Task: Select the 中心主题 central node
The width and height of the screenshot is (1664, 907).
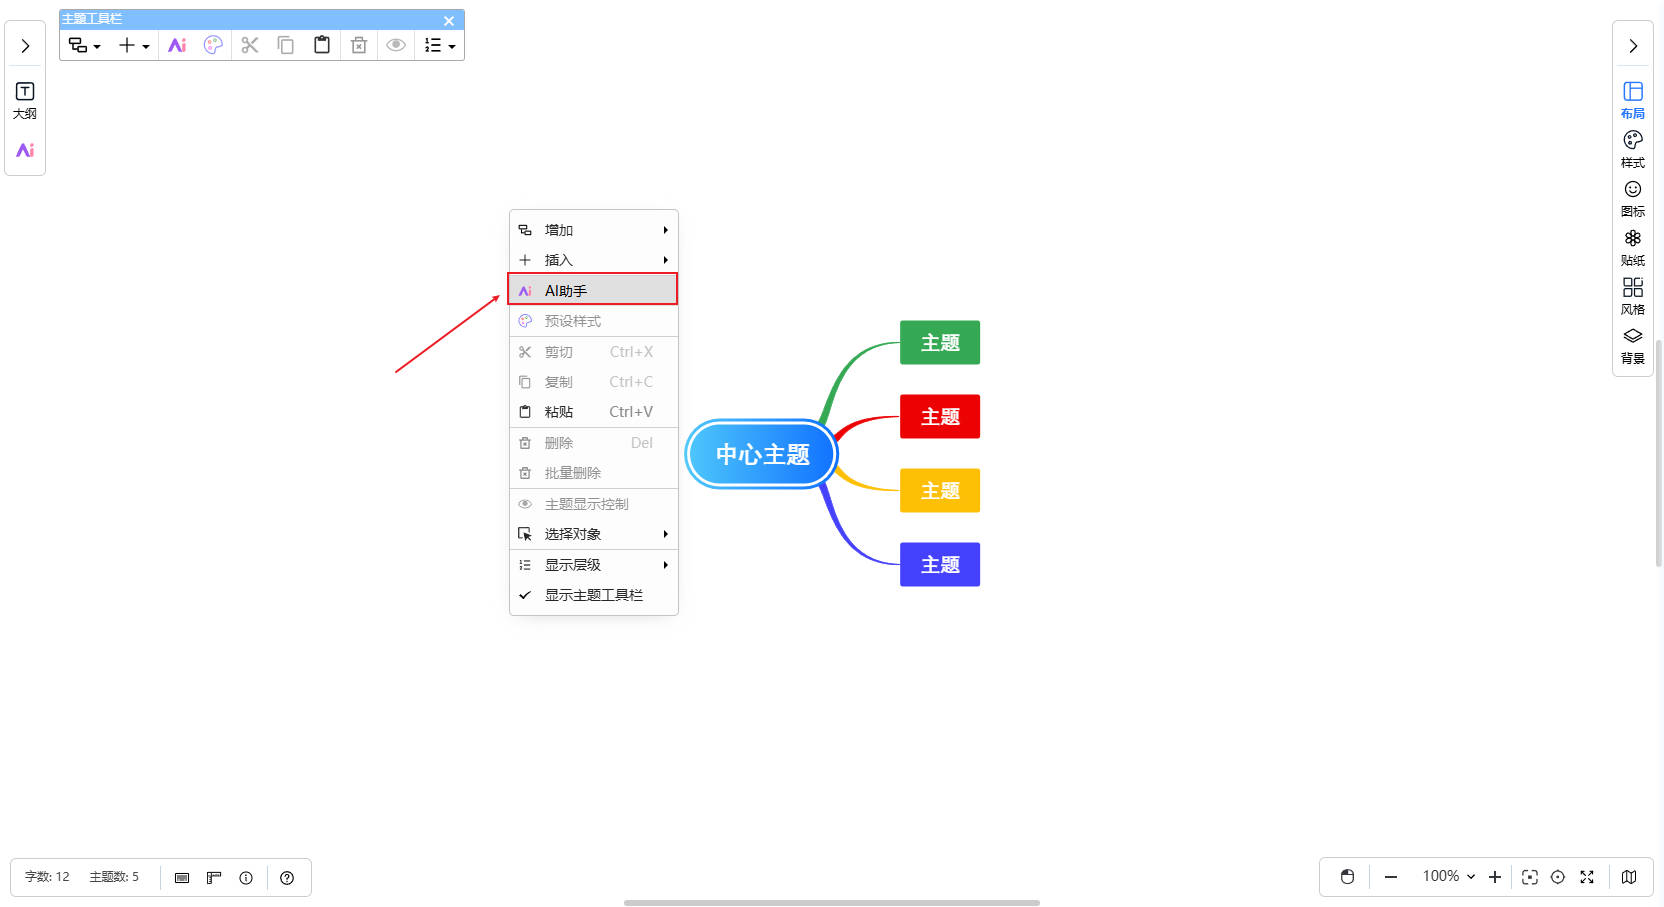Action: pos(762,454)
